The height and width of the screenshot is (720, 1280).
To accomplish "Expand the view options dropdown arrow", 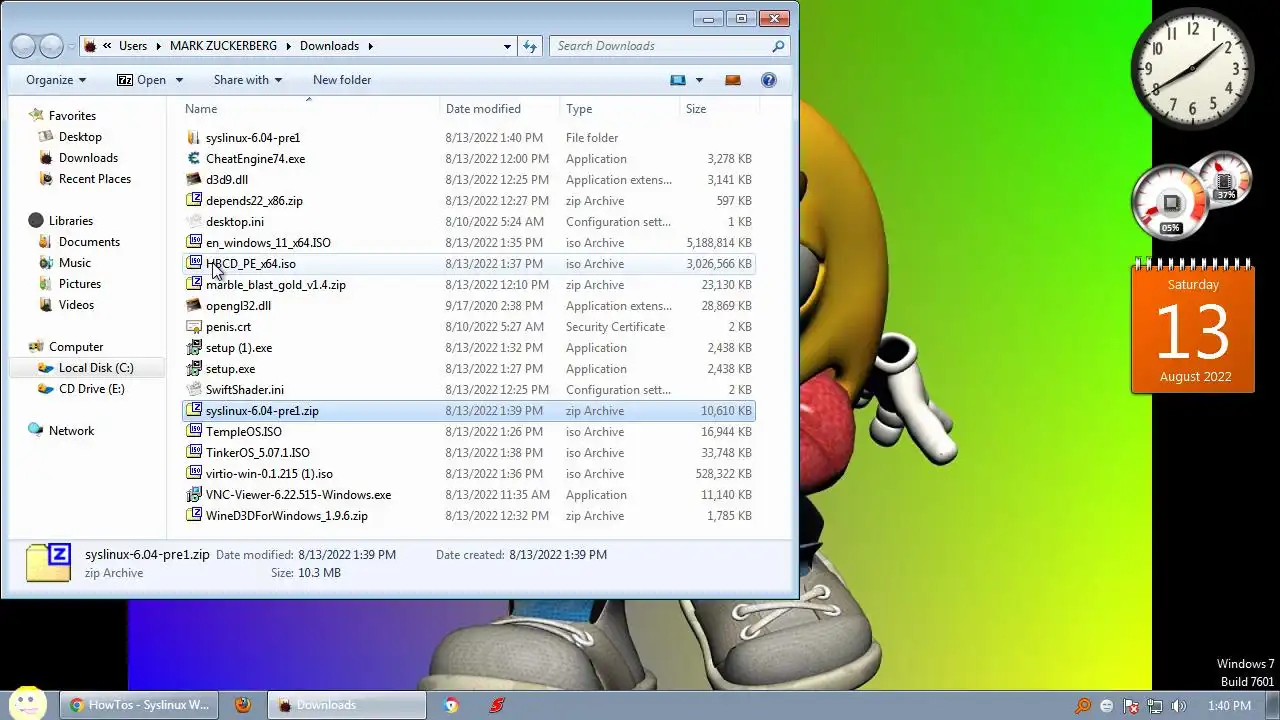I will [x=699, y=80].
